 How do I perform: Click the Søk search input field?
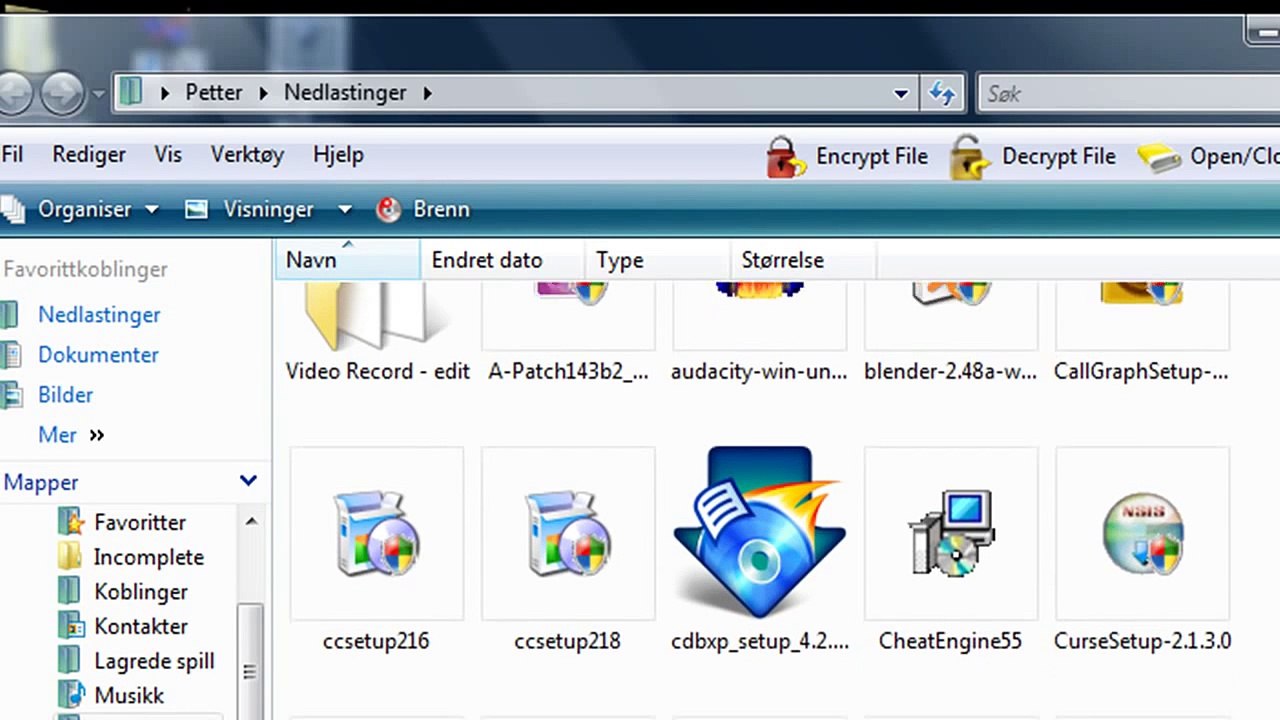(1128, 94)
